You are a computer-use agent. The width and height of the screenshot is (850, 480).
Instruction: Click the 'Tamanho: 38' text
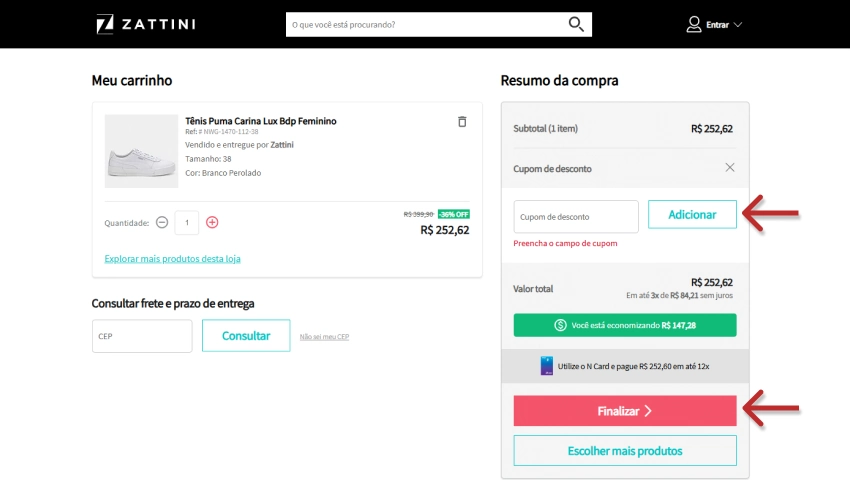click(x=208, y=159)
